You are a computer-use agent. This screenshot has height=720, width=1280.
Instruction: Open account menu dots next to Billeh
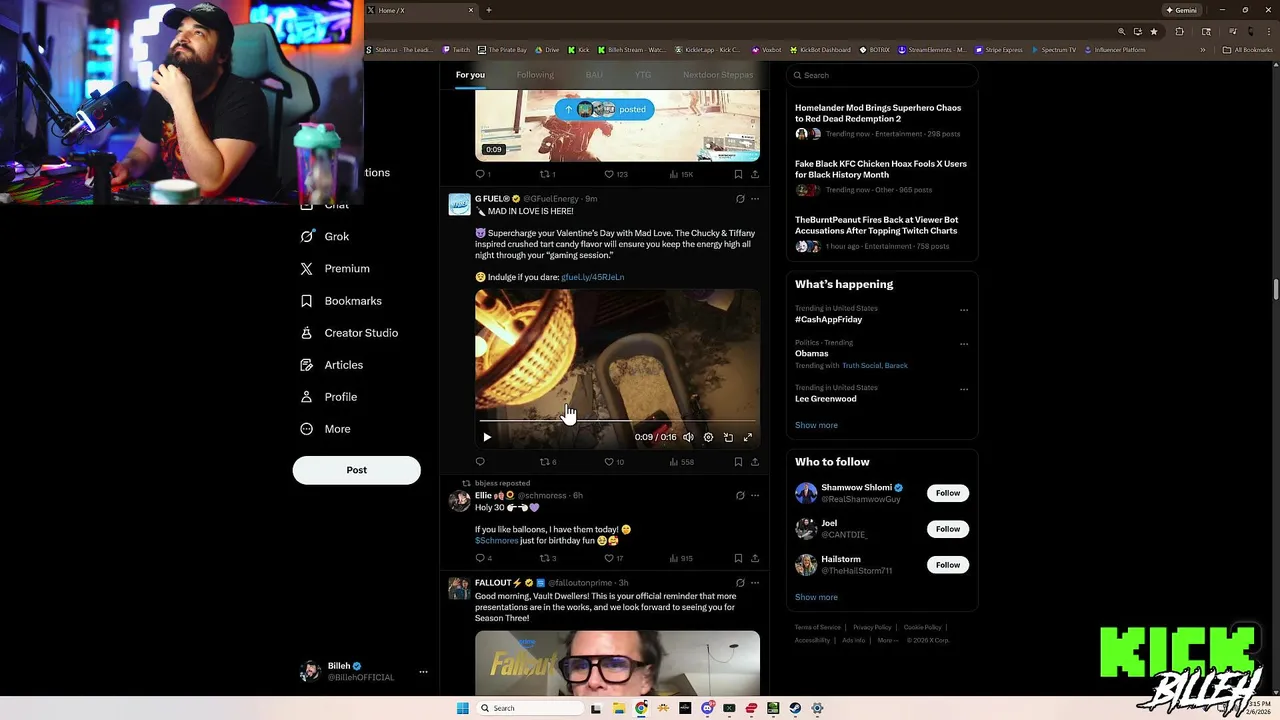(423, 672)
